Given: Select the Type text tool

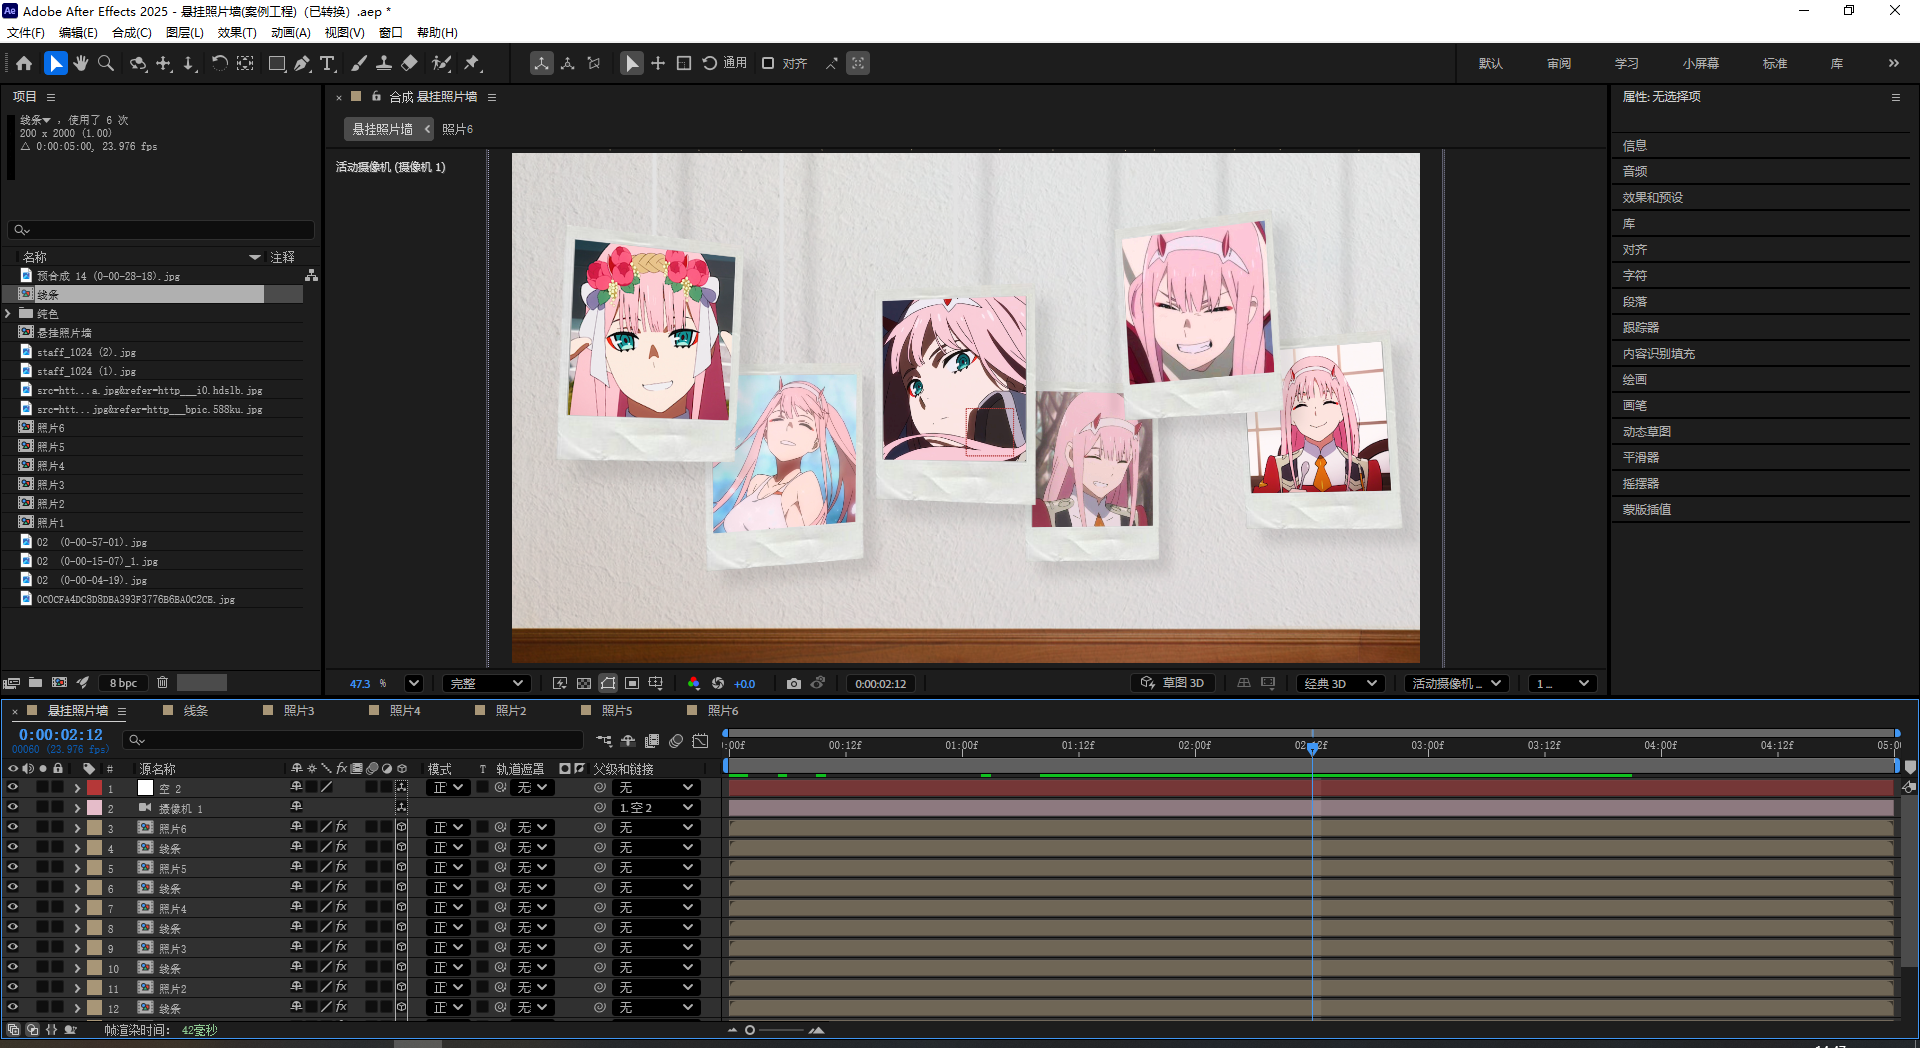Looking at the screenshot, I should (327, 63).
